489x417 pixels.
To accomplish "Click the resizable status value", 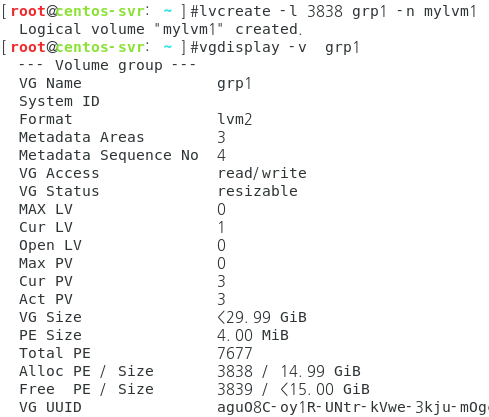I will click(x=257, y=191).
